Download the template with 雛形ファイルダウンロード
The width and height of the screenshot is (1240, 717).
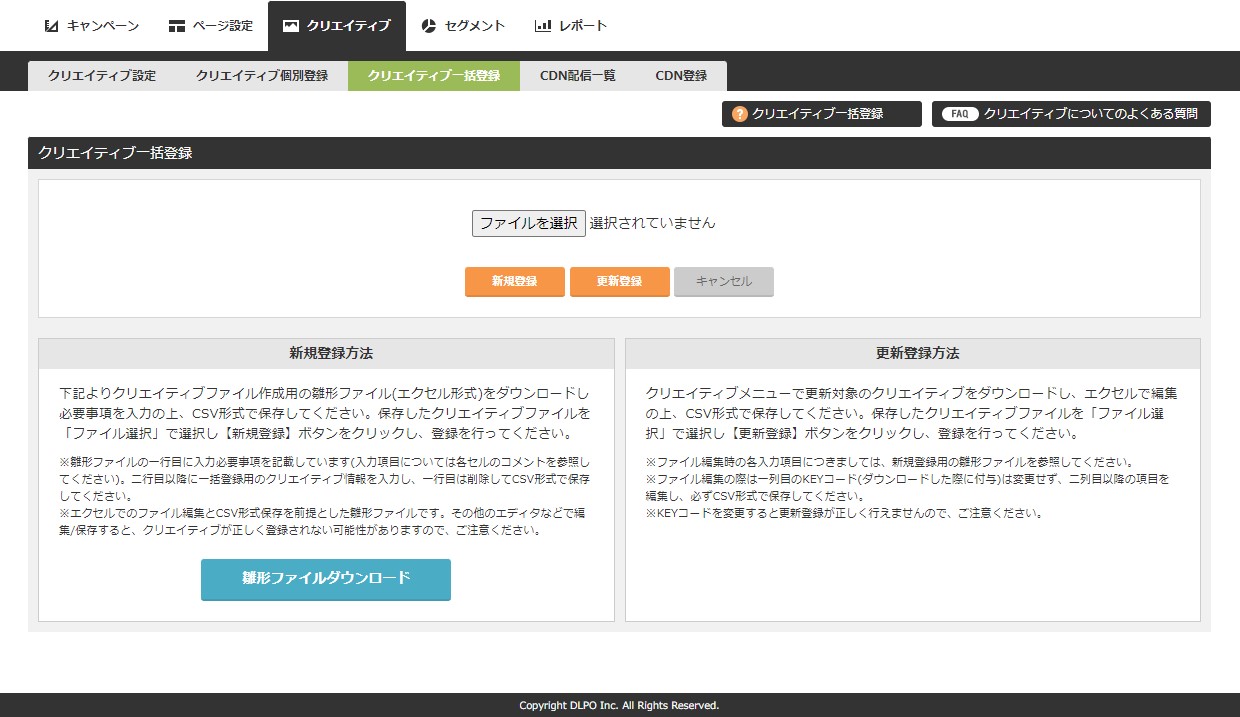point(326,579)
